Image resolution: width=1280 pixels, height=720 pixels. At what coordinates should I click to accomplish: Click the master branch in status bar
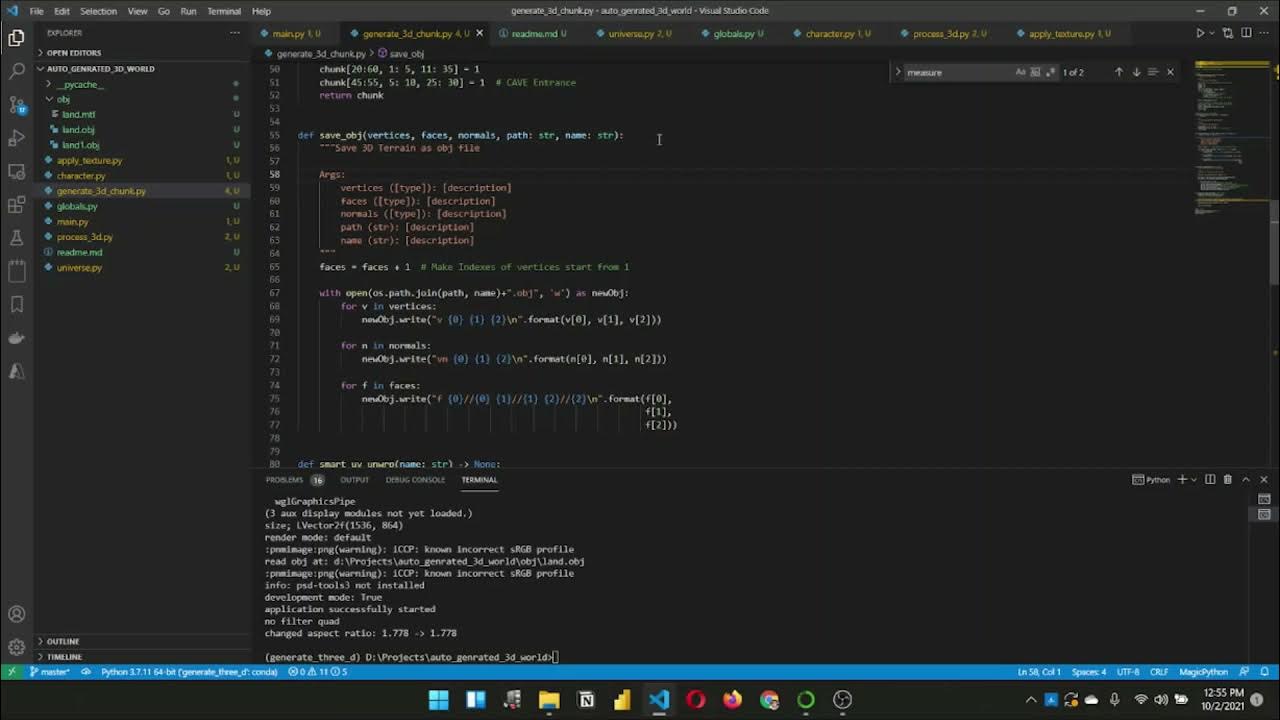50,672
